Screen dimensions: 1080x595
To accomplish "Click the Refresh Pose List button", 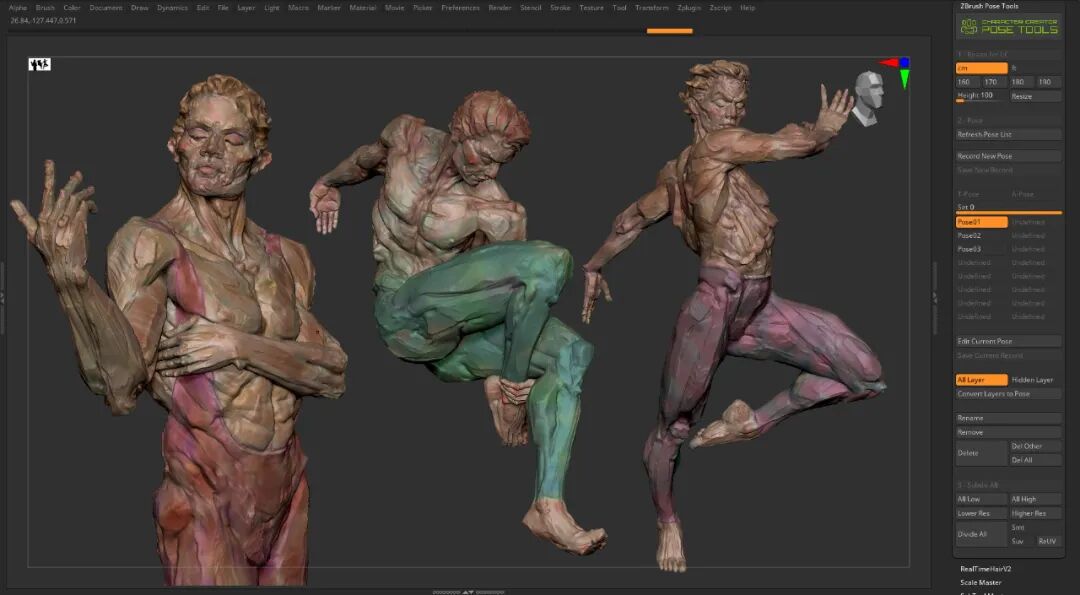I will tap(1008, 135).
